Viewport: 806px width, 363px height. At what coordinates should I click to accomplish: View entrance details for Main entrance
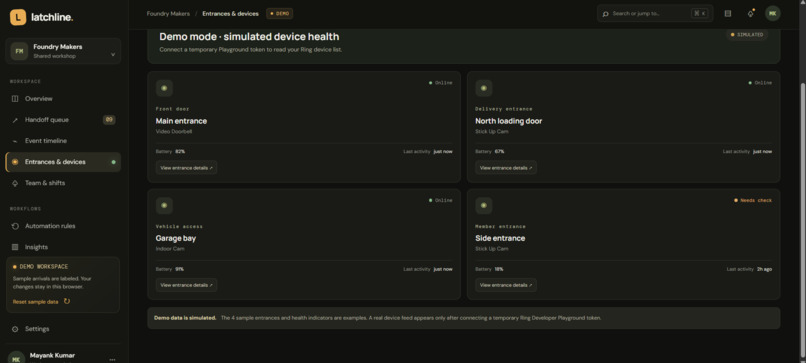pos(187,168)
